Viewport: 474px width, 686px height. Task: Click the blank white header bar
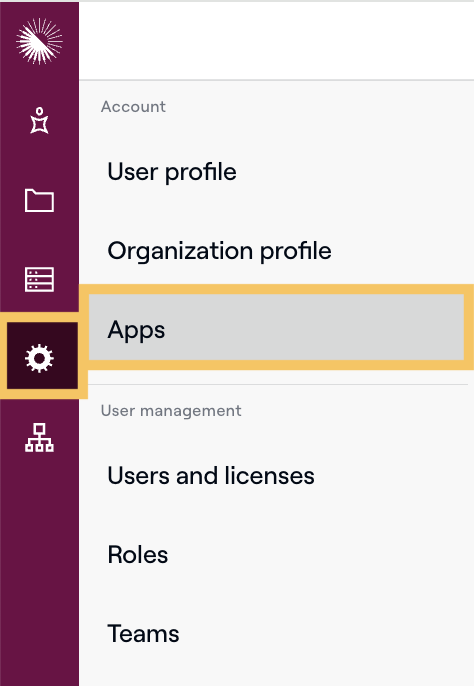coord(276,41)
